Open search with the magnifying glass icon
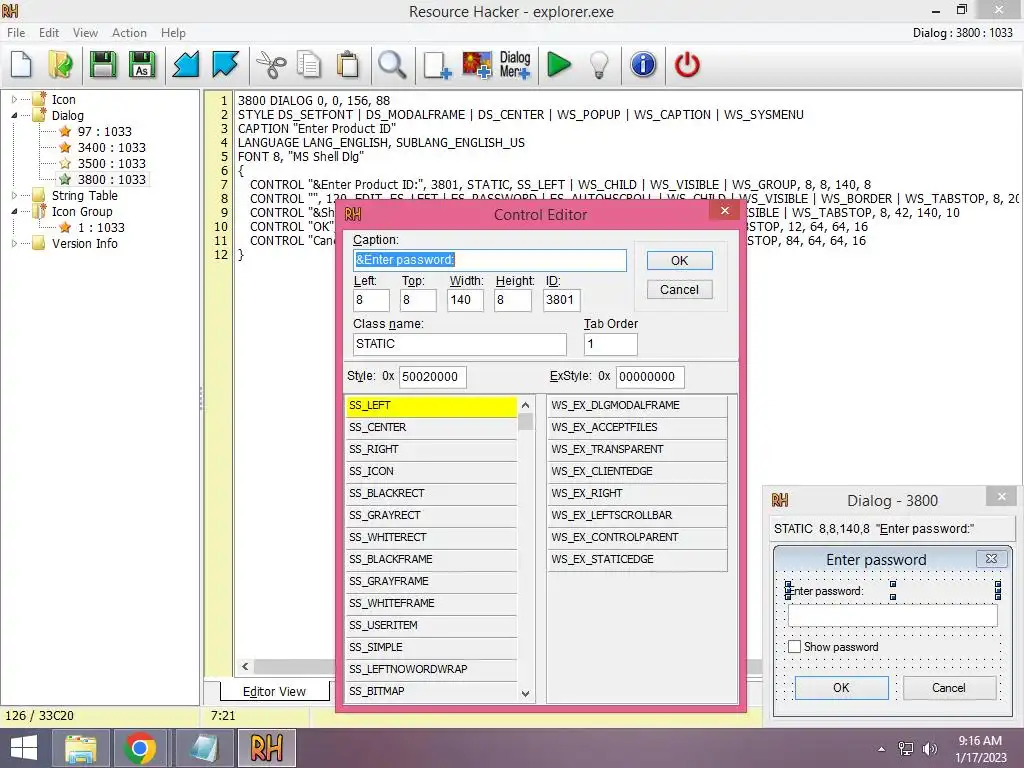 (392, 65)
